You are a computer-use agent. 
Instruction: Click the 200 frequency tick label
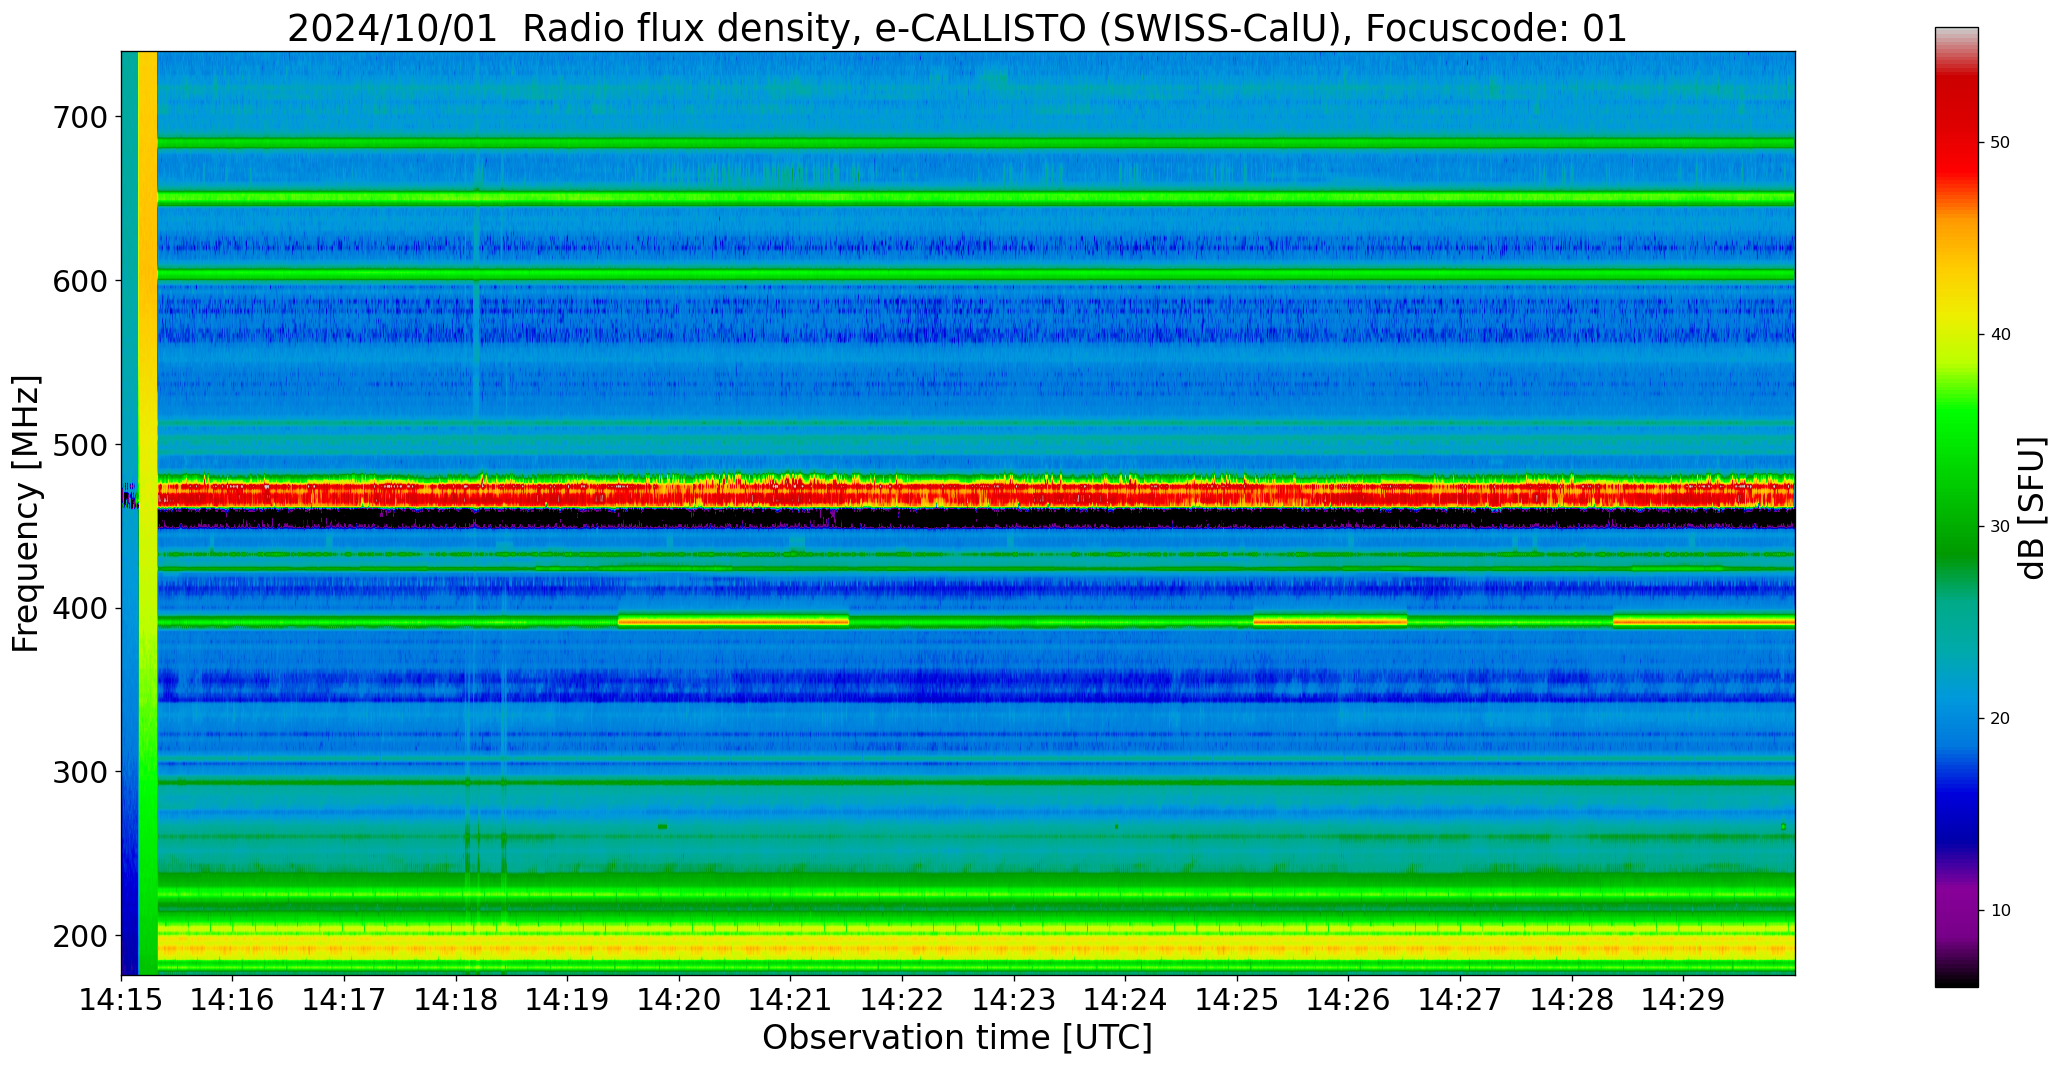coord(78,936)
